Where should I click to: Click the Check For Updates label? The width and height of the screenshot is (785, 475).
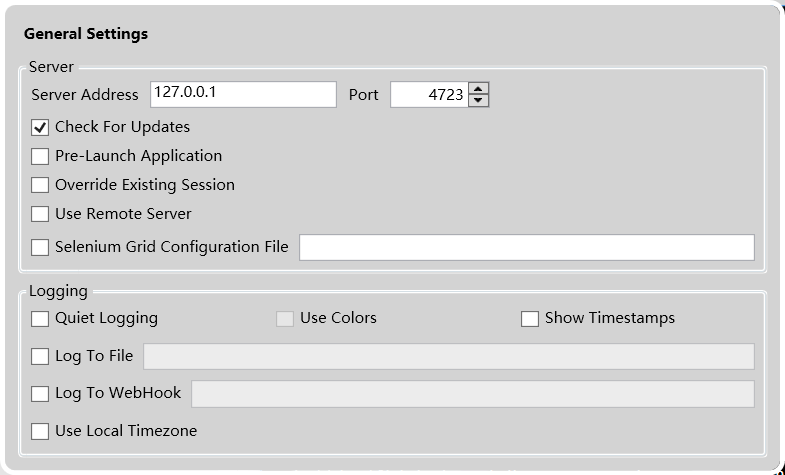(x=123, y=127)
